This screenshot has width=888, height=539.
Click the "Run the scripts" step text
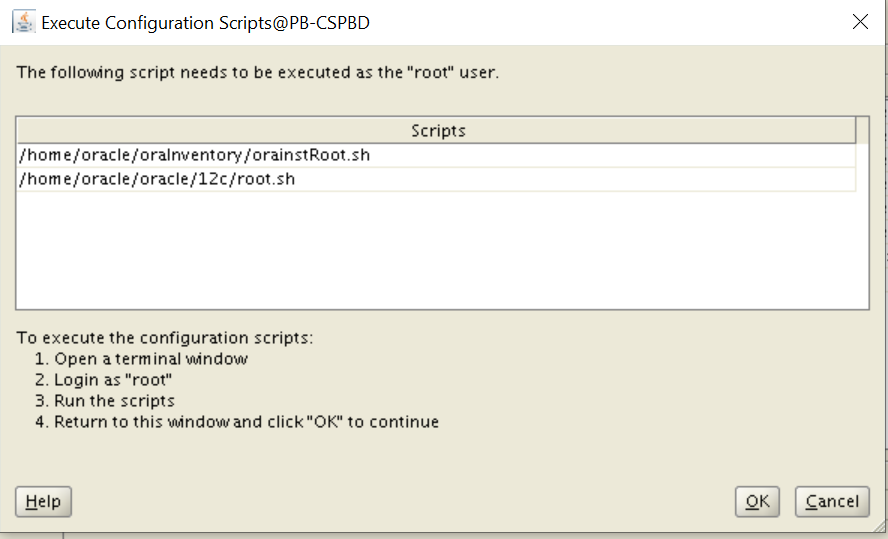pyautogui.click(x=114, y=400)
